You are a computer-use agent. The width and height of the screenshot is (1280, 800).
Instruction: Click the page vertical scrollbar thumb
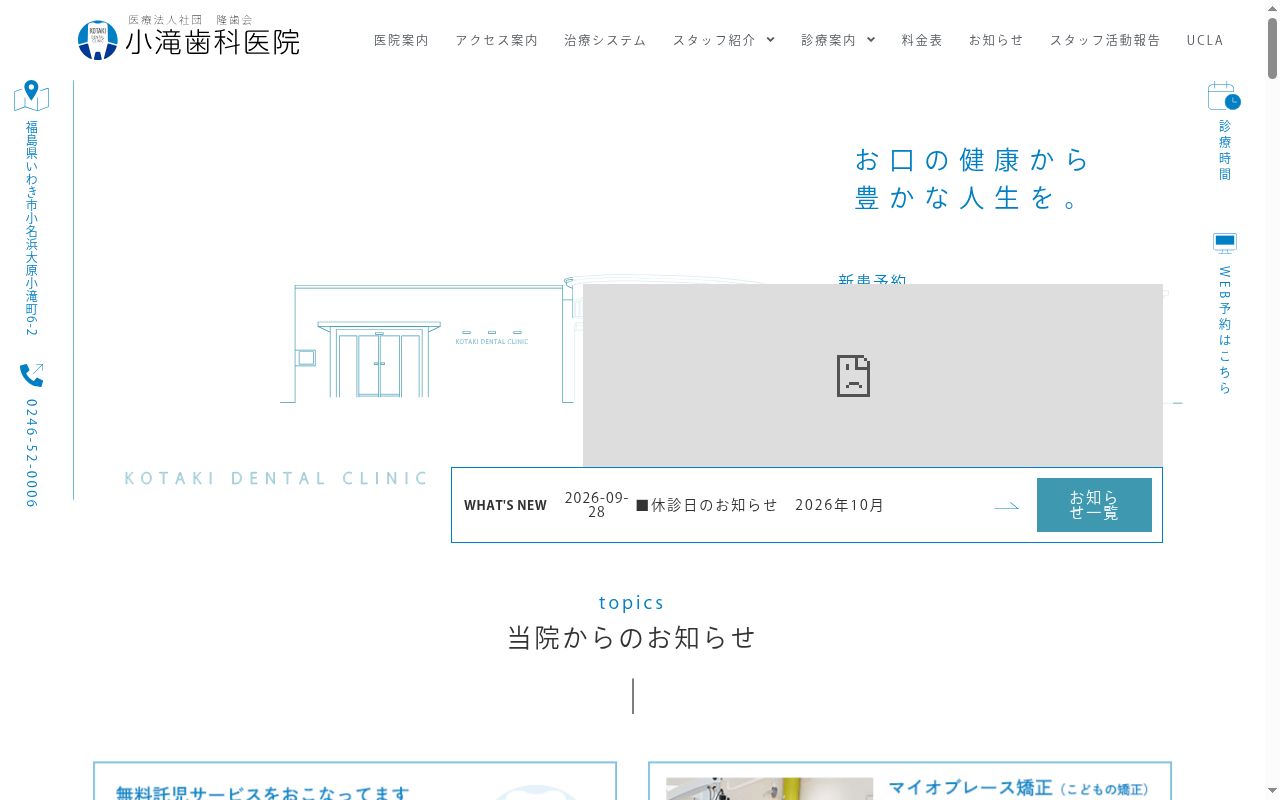click(1272, 48)
